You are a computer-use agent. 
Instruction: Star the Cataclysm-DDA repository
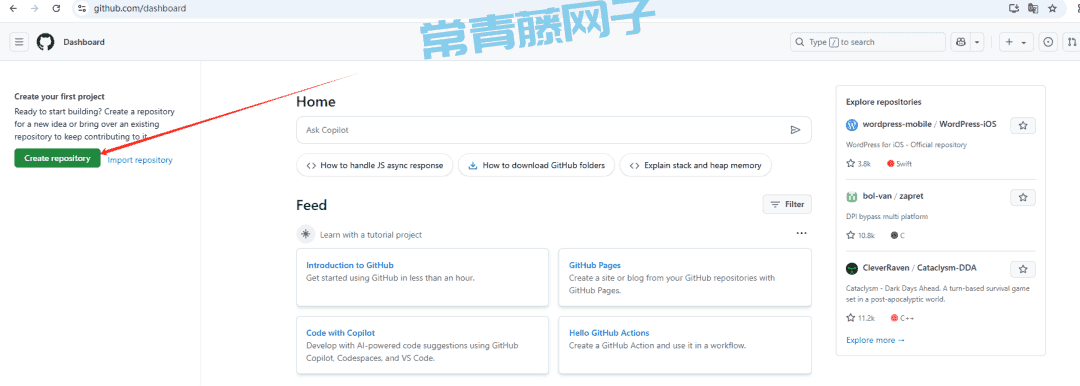1023,269
